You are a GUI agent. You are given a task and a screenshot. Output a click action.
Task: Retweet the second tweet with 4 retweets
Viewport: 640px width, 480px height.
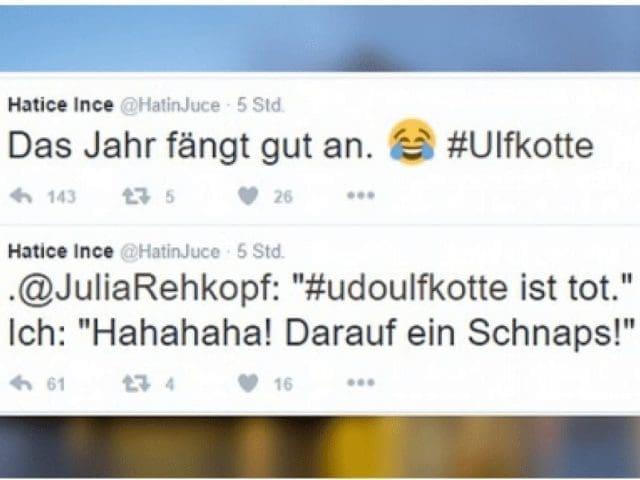[x=137, y=384]
